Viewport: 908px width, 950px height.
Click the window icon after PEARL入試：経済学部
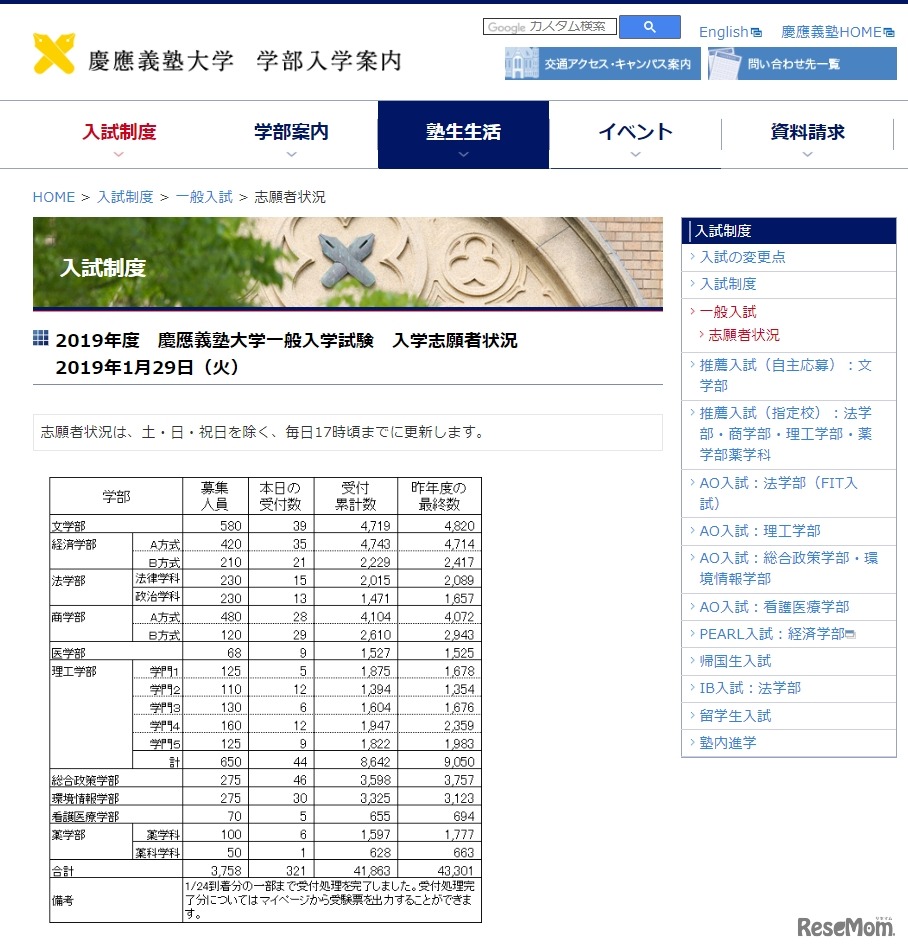854,633
